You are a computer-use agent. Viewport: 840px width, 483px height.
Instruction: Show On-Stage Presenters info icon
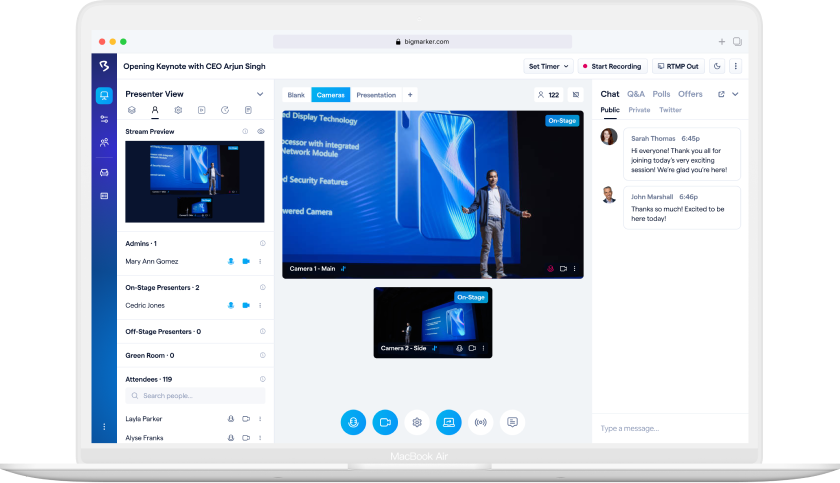(x=262, y=288)
